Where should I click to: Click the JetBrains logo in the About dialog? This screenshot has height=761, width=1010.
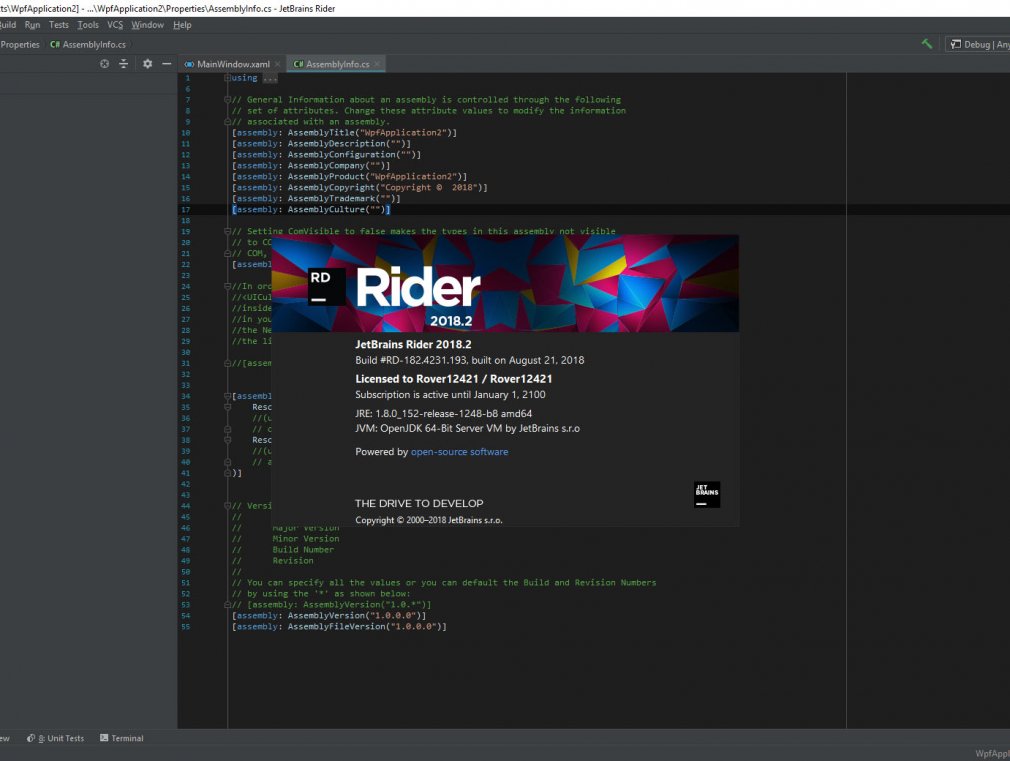707,494
